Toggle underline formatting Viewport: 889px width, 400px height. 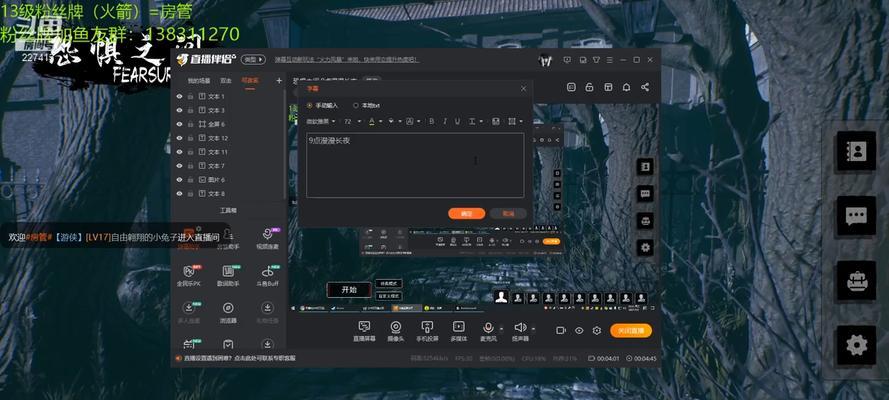[x=458, y=121]
